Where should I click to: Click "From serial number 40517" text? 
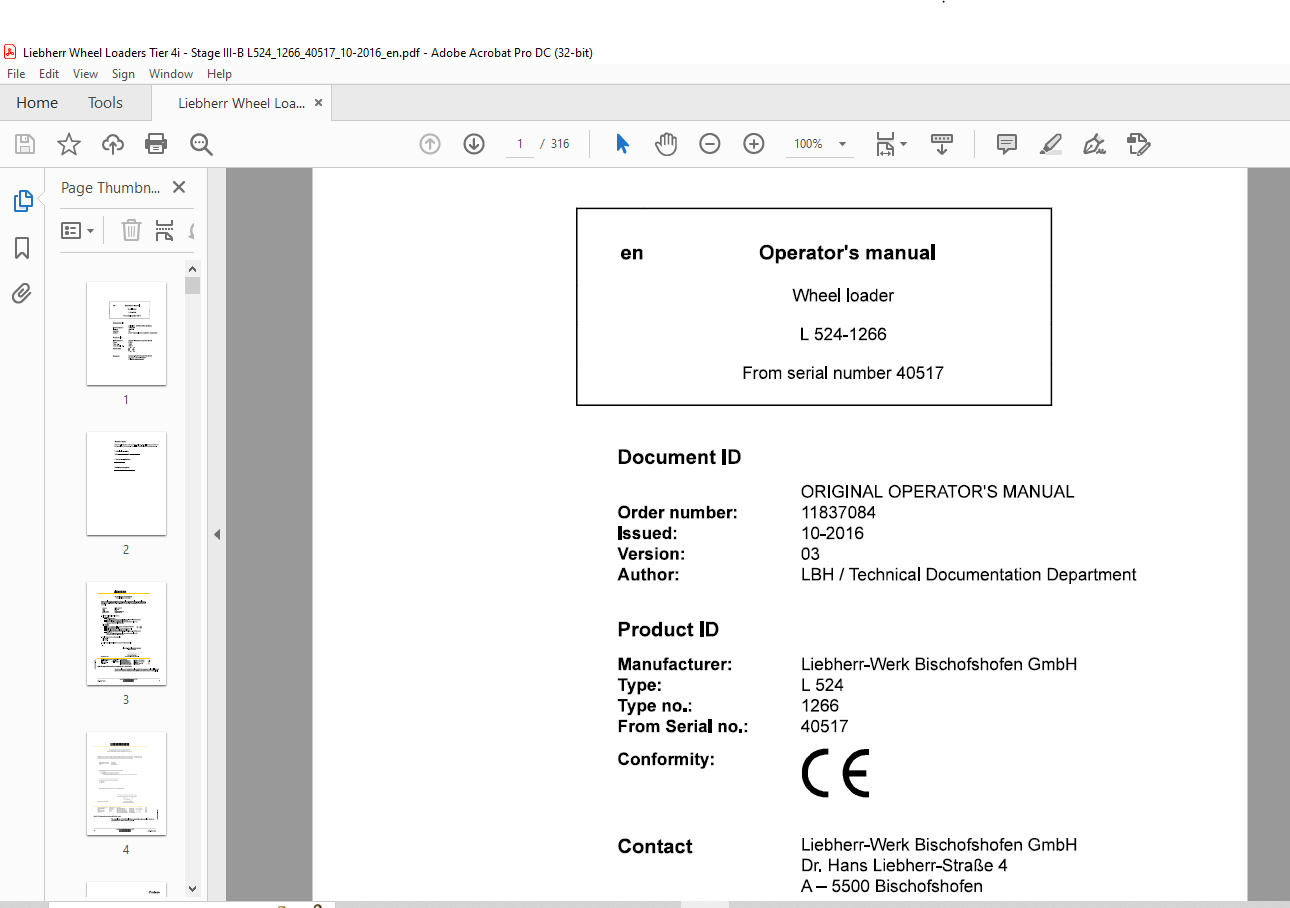point(843,373)
